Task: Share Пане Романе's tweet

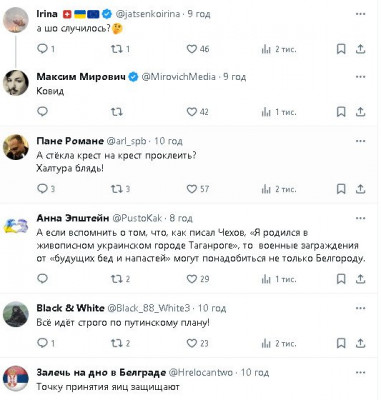Action: click(x=360, y=189)
